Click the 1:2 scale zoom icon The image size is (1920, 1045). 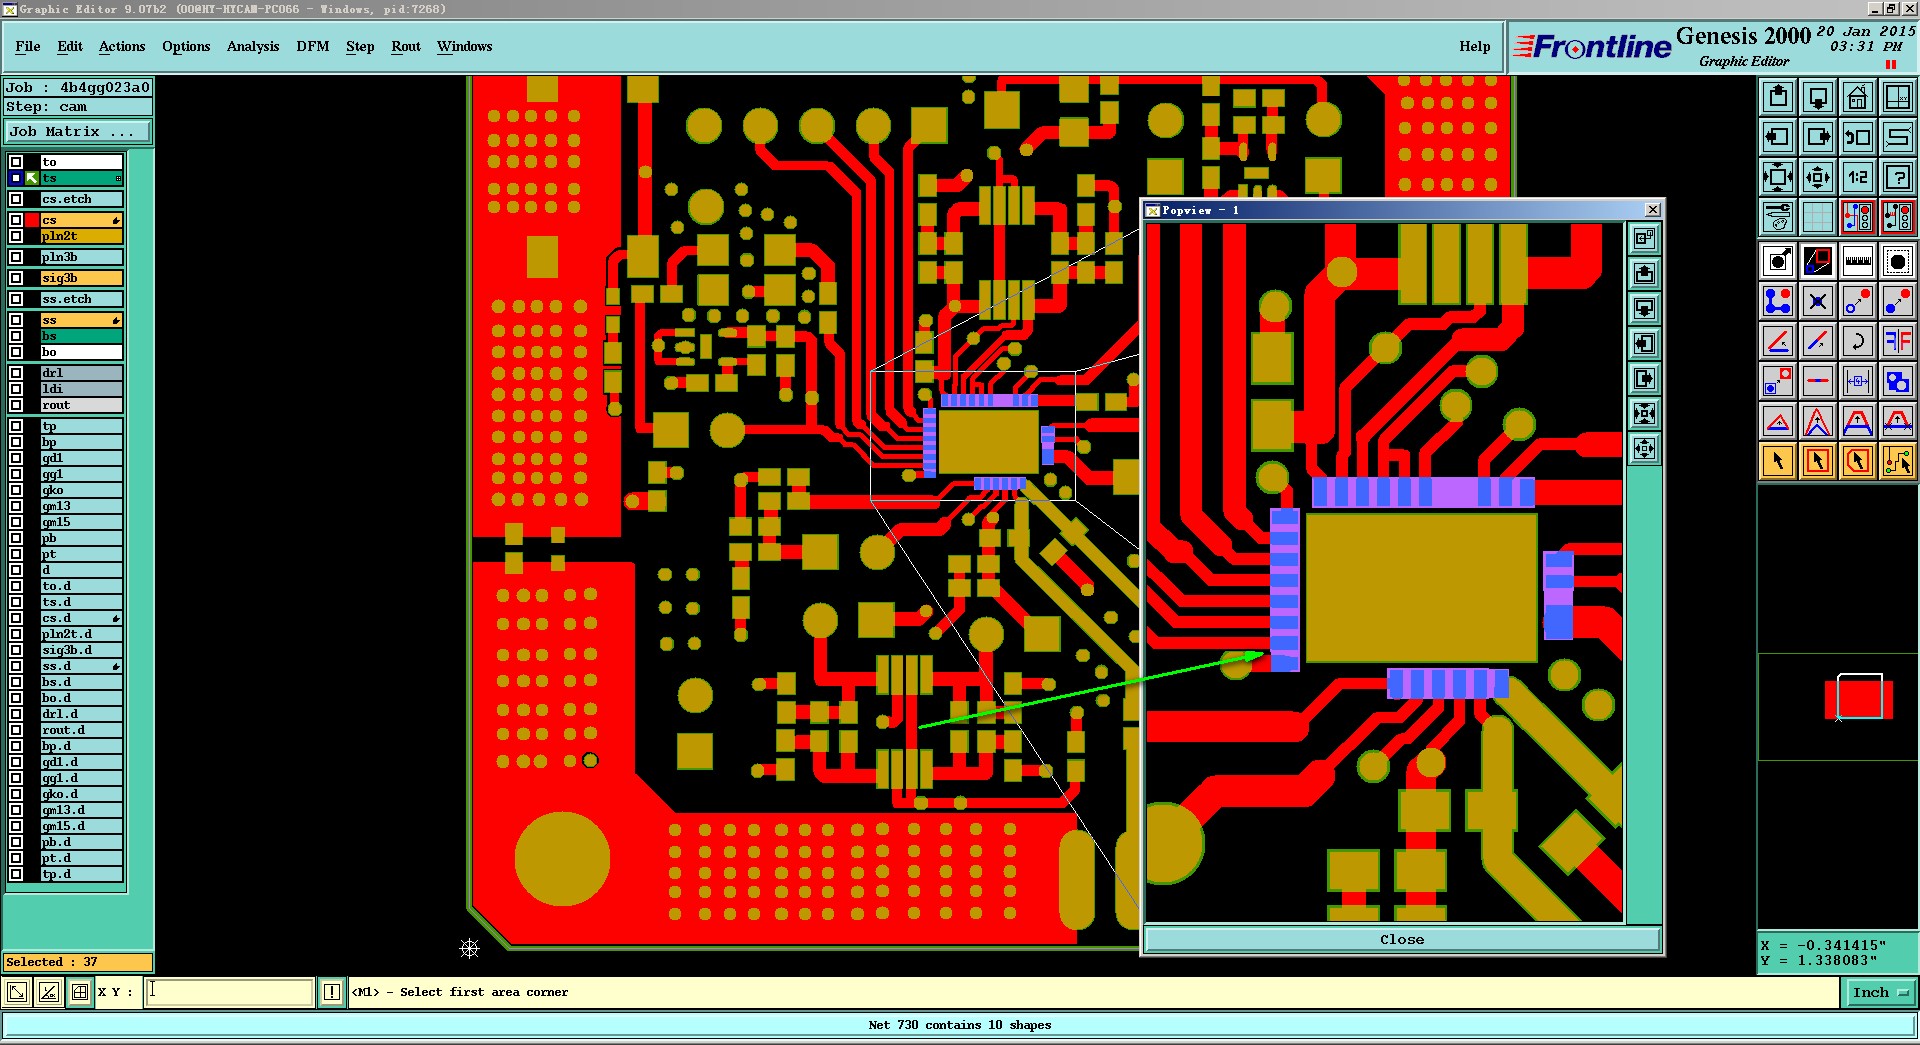pos(1858,177)
